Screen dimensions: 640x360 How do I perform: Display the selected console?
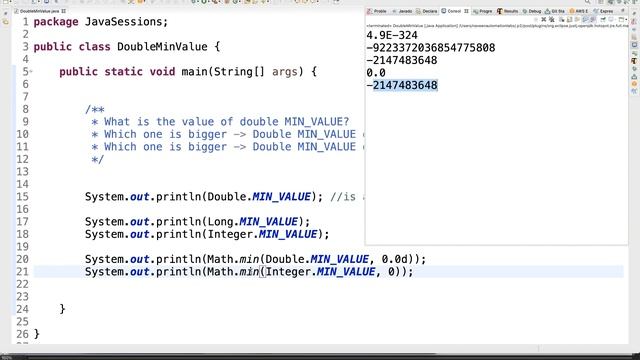(611, 20)
